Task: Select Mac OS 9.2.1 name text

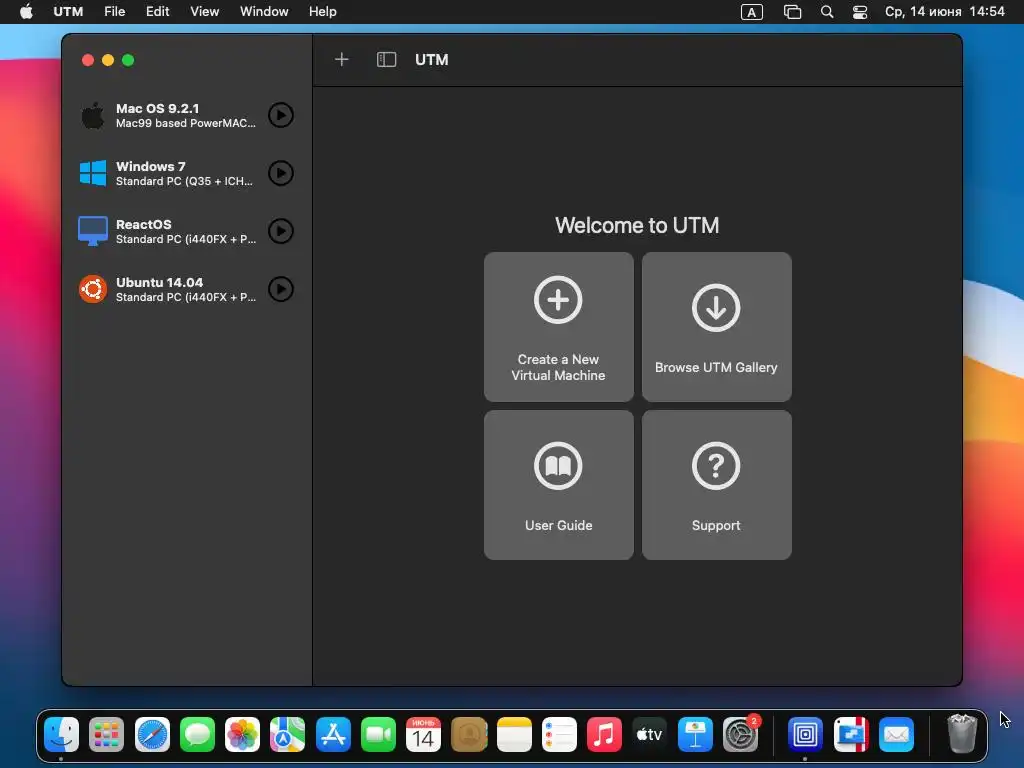Action: point(157,108)
